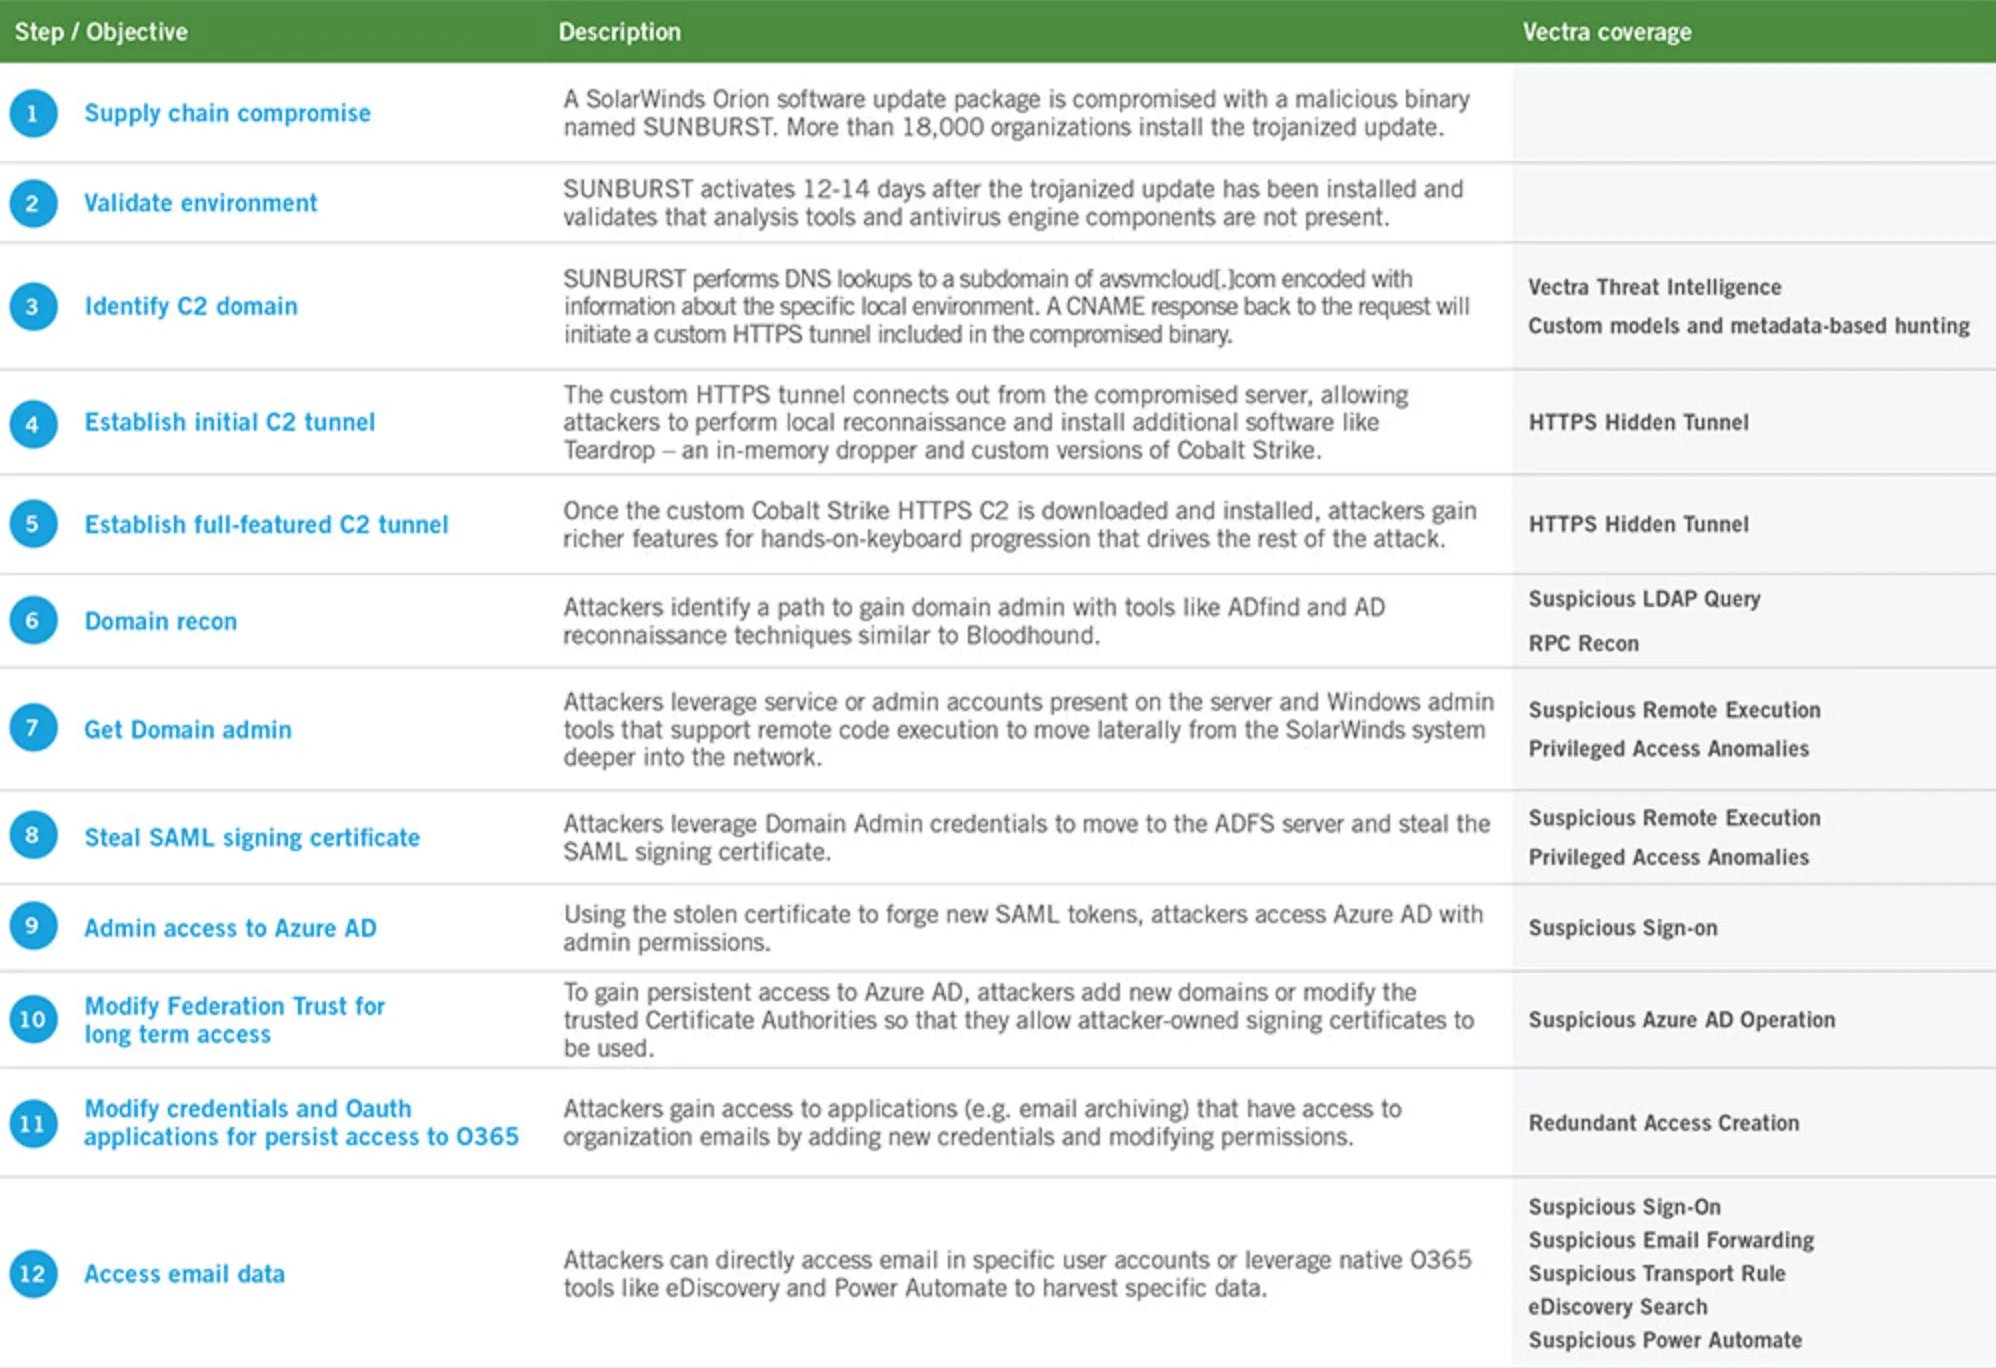Viewport: 1996px width, 1368px height.
Task: Click the 'eDiscovery Search' coverage entry
Action: pyautogui.click(x=1617, y=1307)
